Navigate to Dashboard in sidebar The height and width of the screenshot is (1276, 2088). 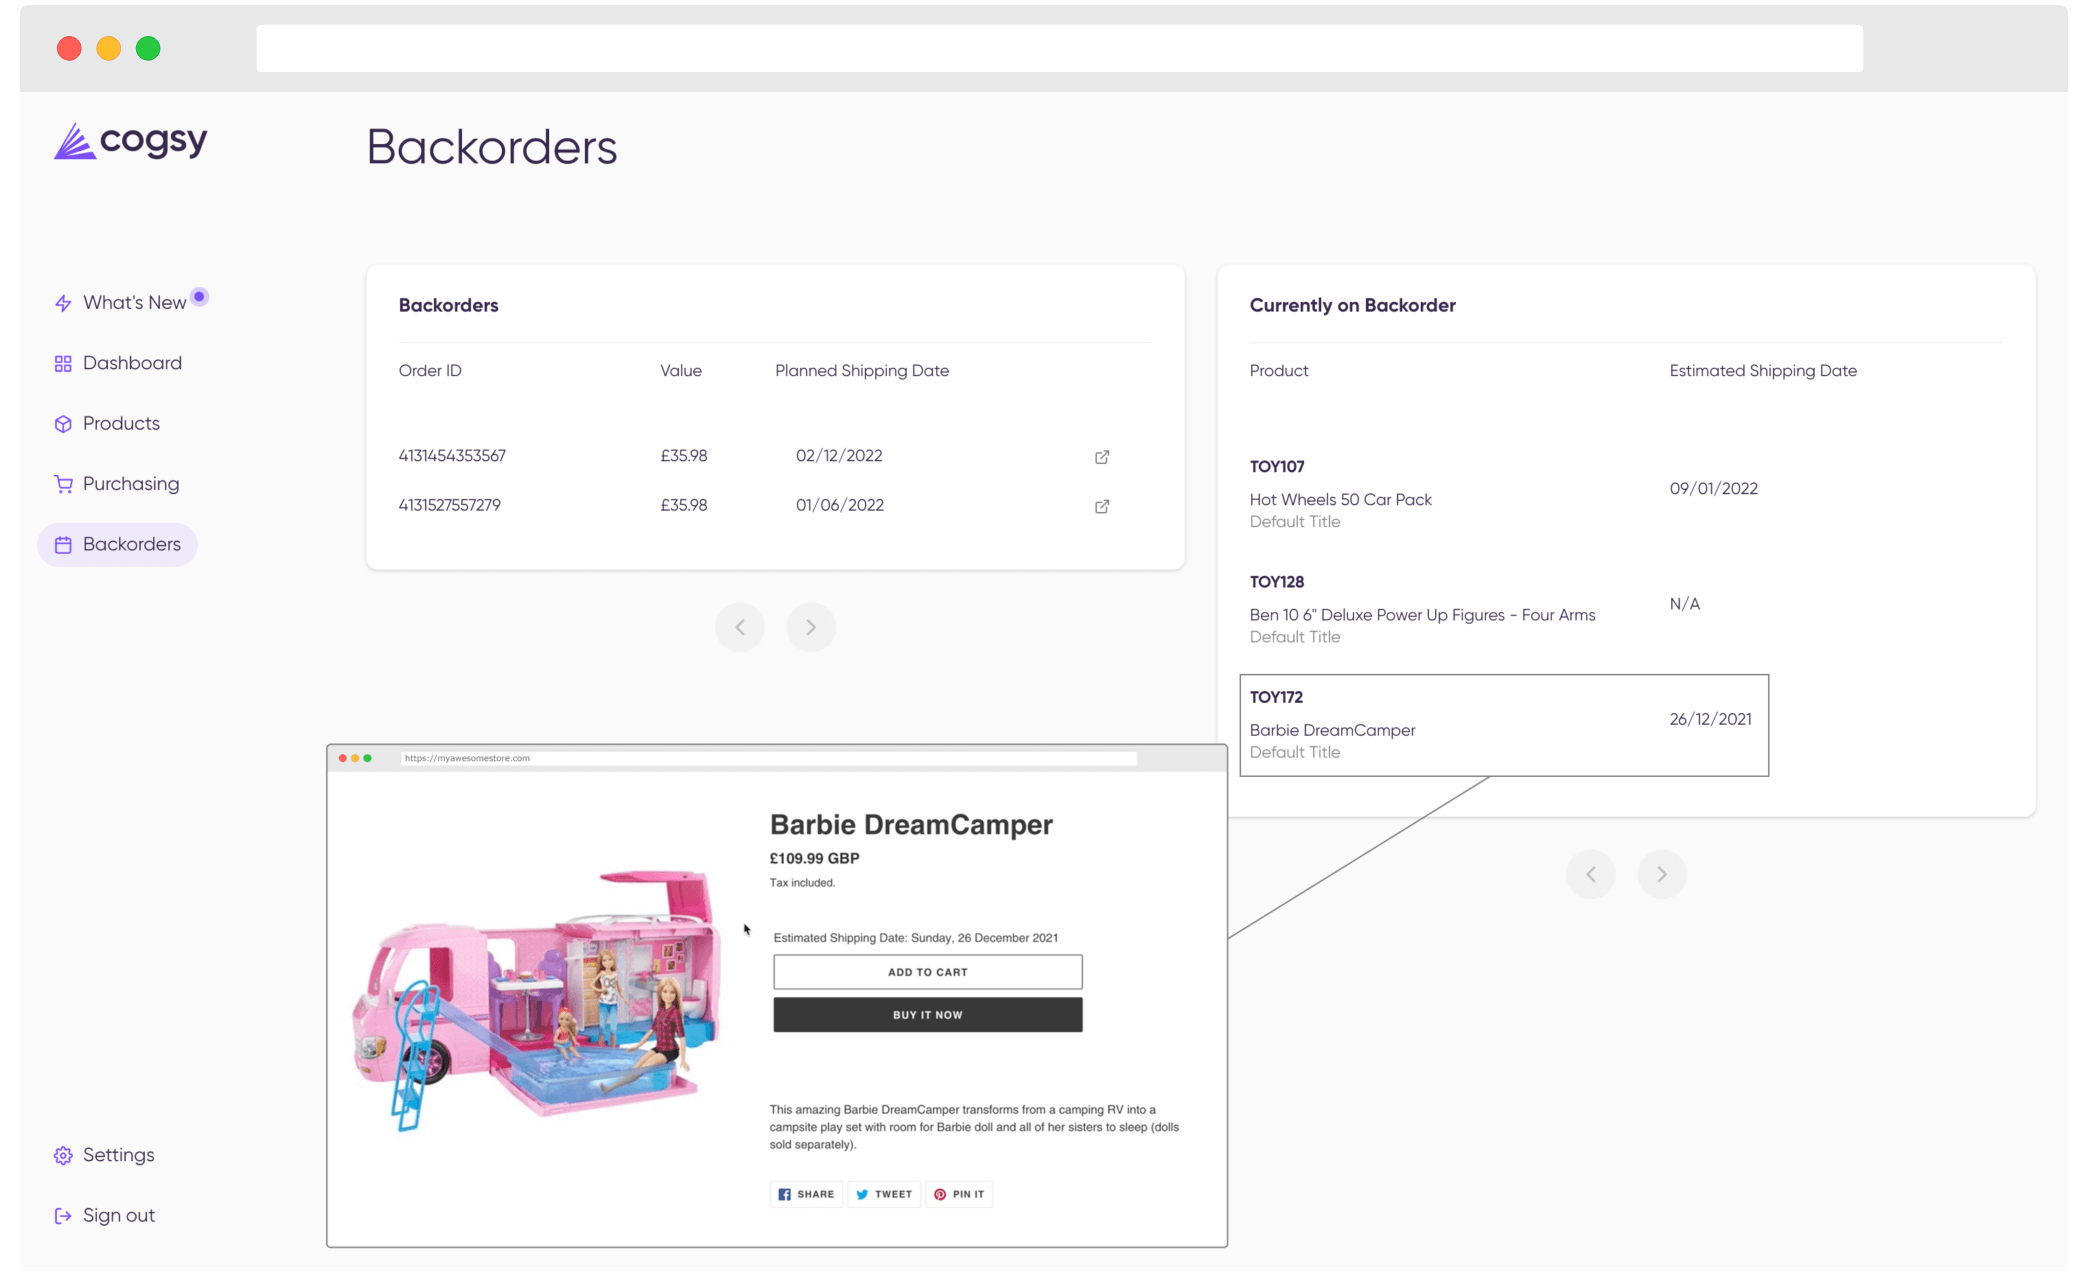(x=132, y=363)
